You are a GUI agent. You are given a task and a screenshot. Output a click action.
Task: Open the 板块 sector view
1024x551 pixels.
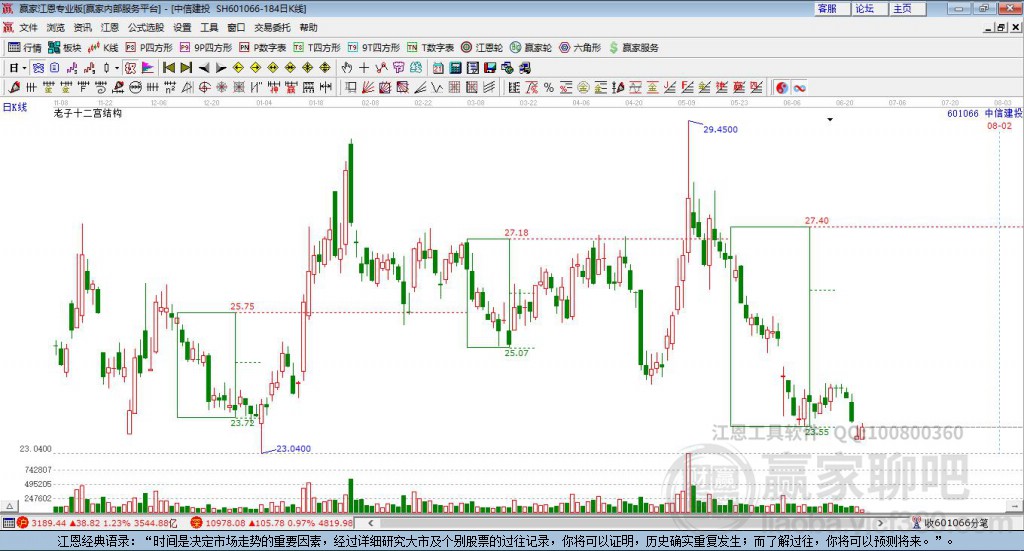(x=64, y=48)
